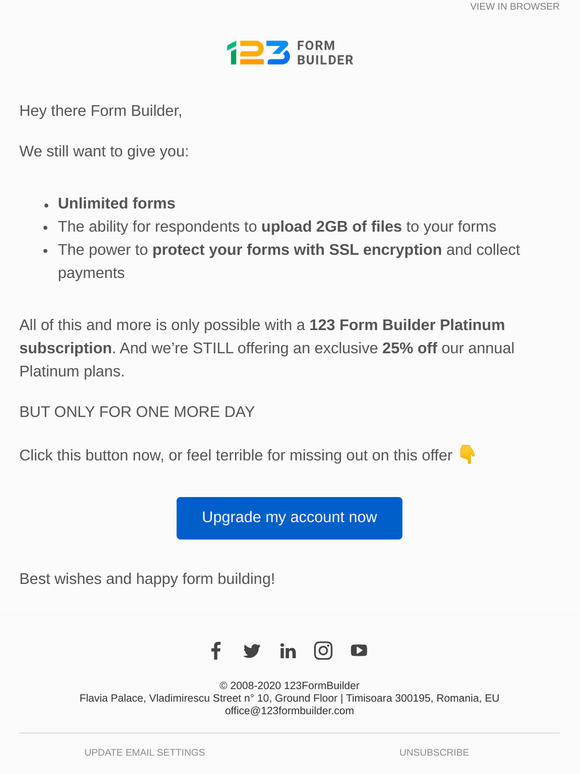Open the YouTube play icon
The height and width of the screenshot is (774, 580).
(x=359, y=651)
